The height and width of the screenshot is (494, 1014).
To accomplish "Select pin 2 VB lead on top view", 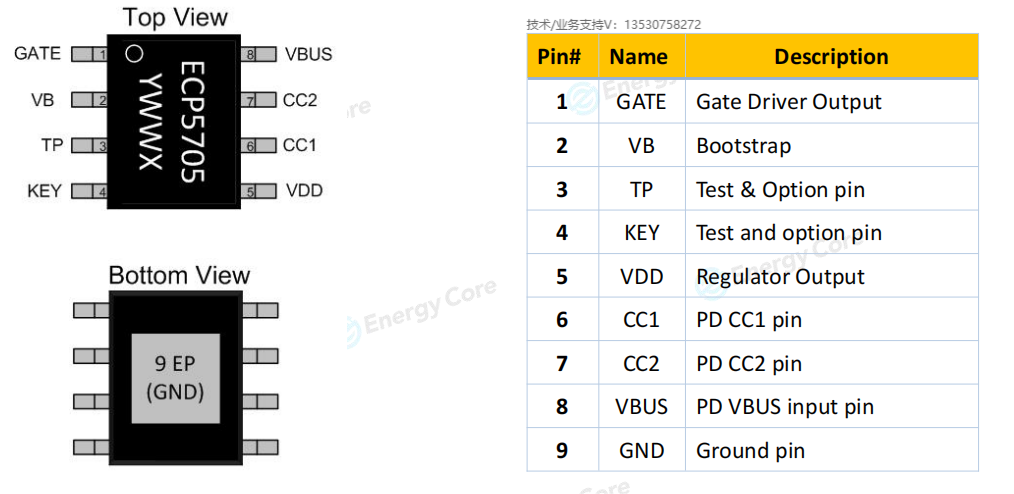I will pos(89,100).
